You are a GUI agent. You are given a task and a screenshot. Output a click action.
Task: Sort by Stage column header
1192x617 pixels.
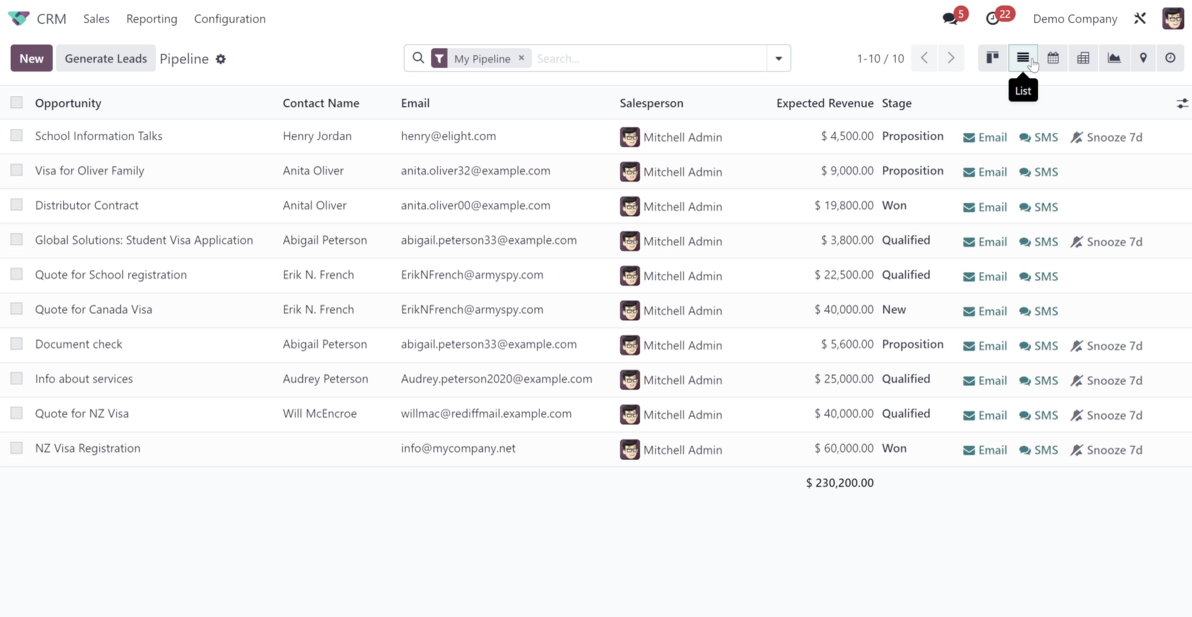tap(896, 103)
